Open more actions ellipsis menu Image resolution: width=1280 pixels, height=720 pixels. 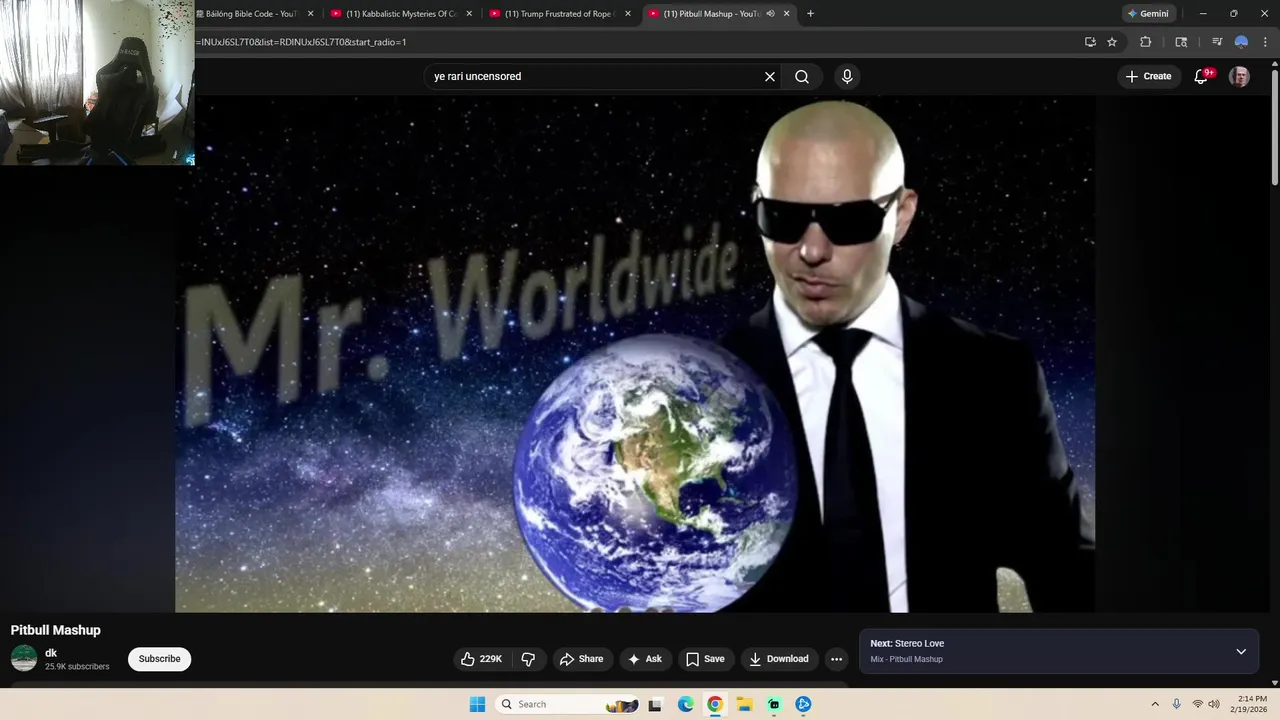(837, 659)
